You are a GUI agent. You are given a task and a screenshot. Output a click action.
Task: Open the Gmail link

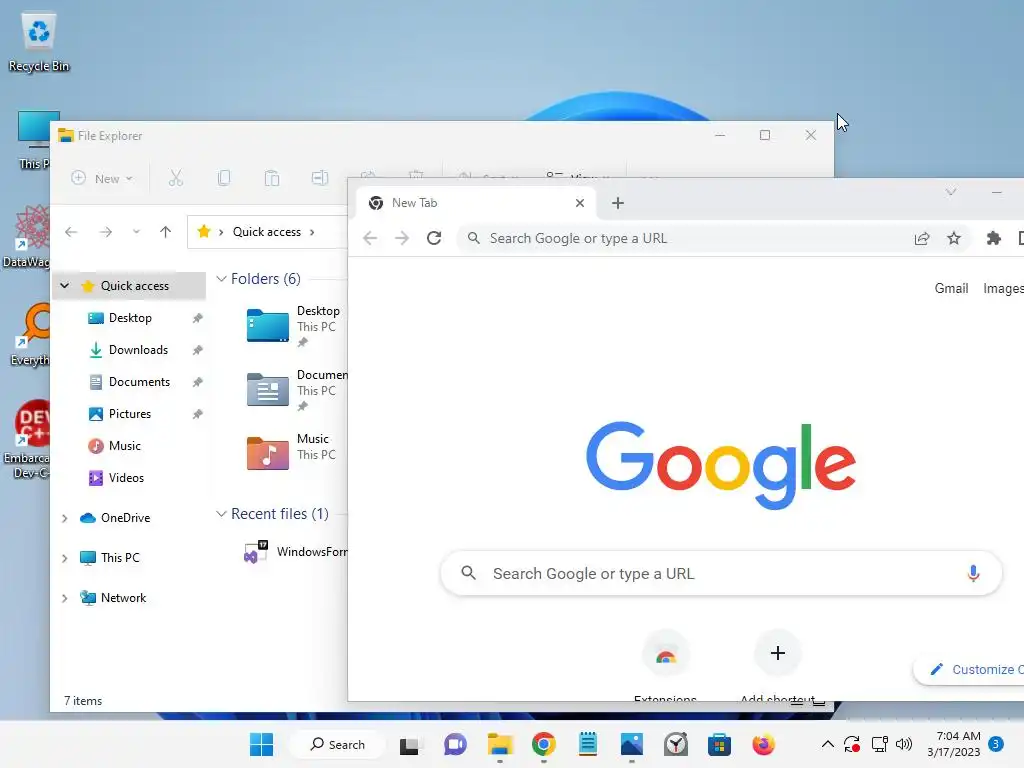coord(951,288)
